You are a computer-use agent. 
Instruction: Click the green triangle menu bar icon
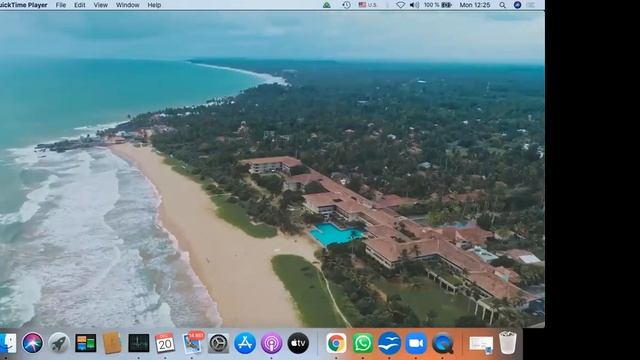(327, 5)
